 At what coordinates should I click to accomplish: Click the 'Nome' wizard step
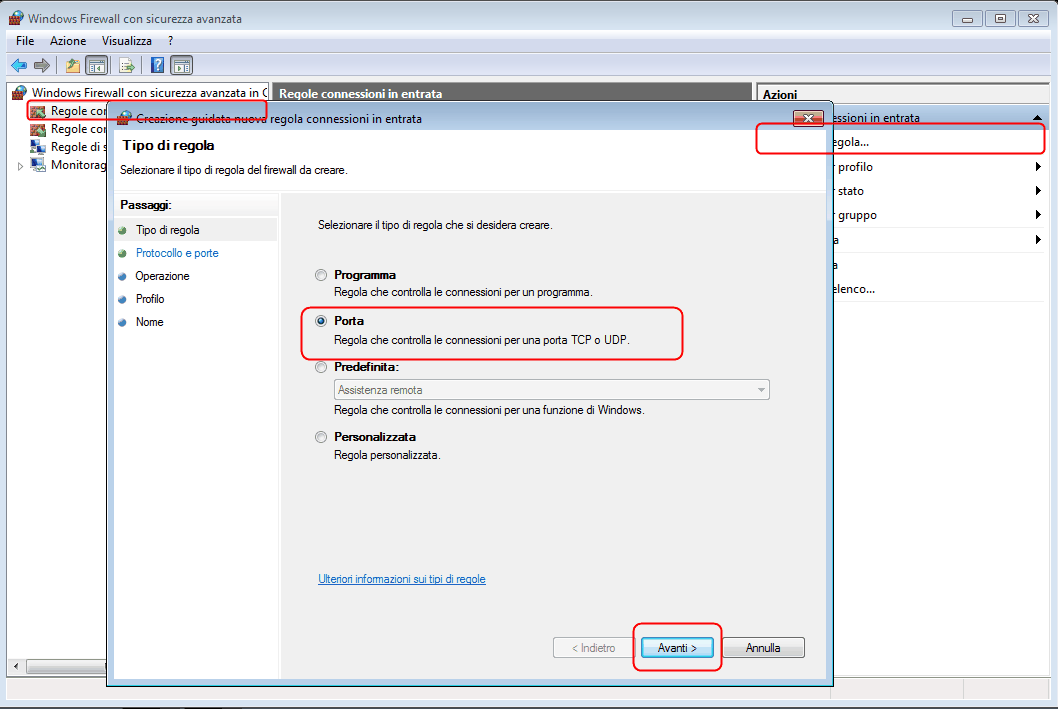click(149, 322)
